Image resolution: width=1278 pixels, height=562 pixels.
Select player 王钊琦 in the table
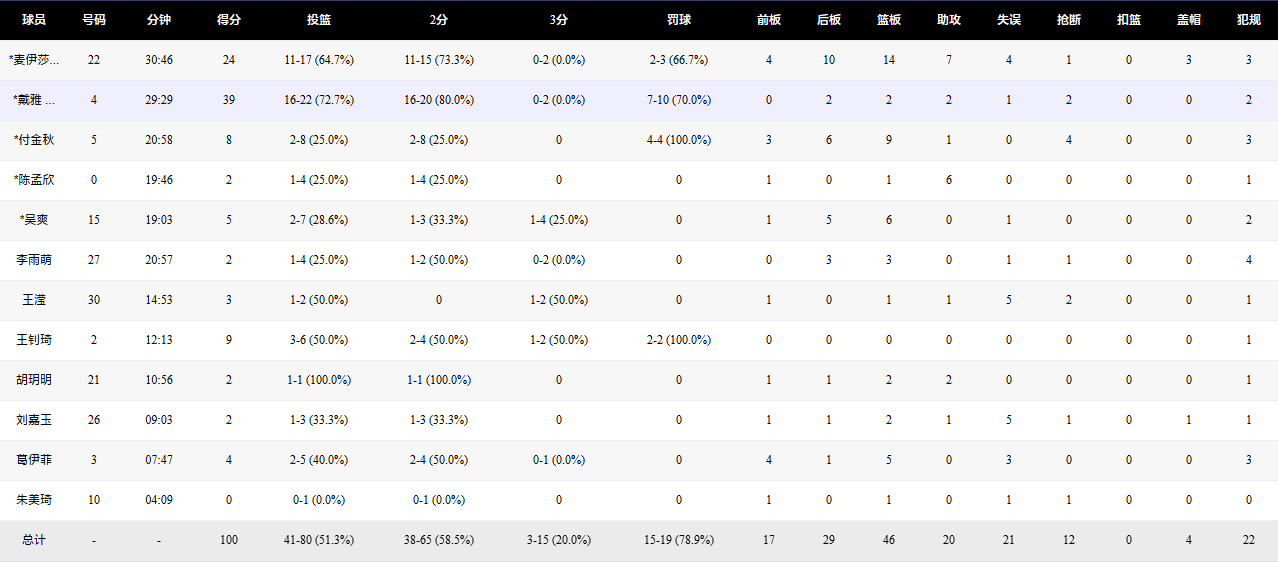point(34,340)
